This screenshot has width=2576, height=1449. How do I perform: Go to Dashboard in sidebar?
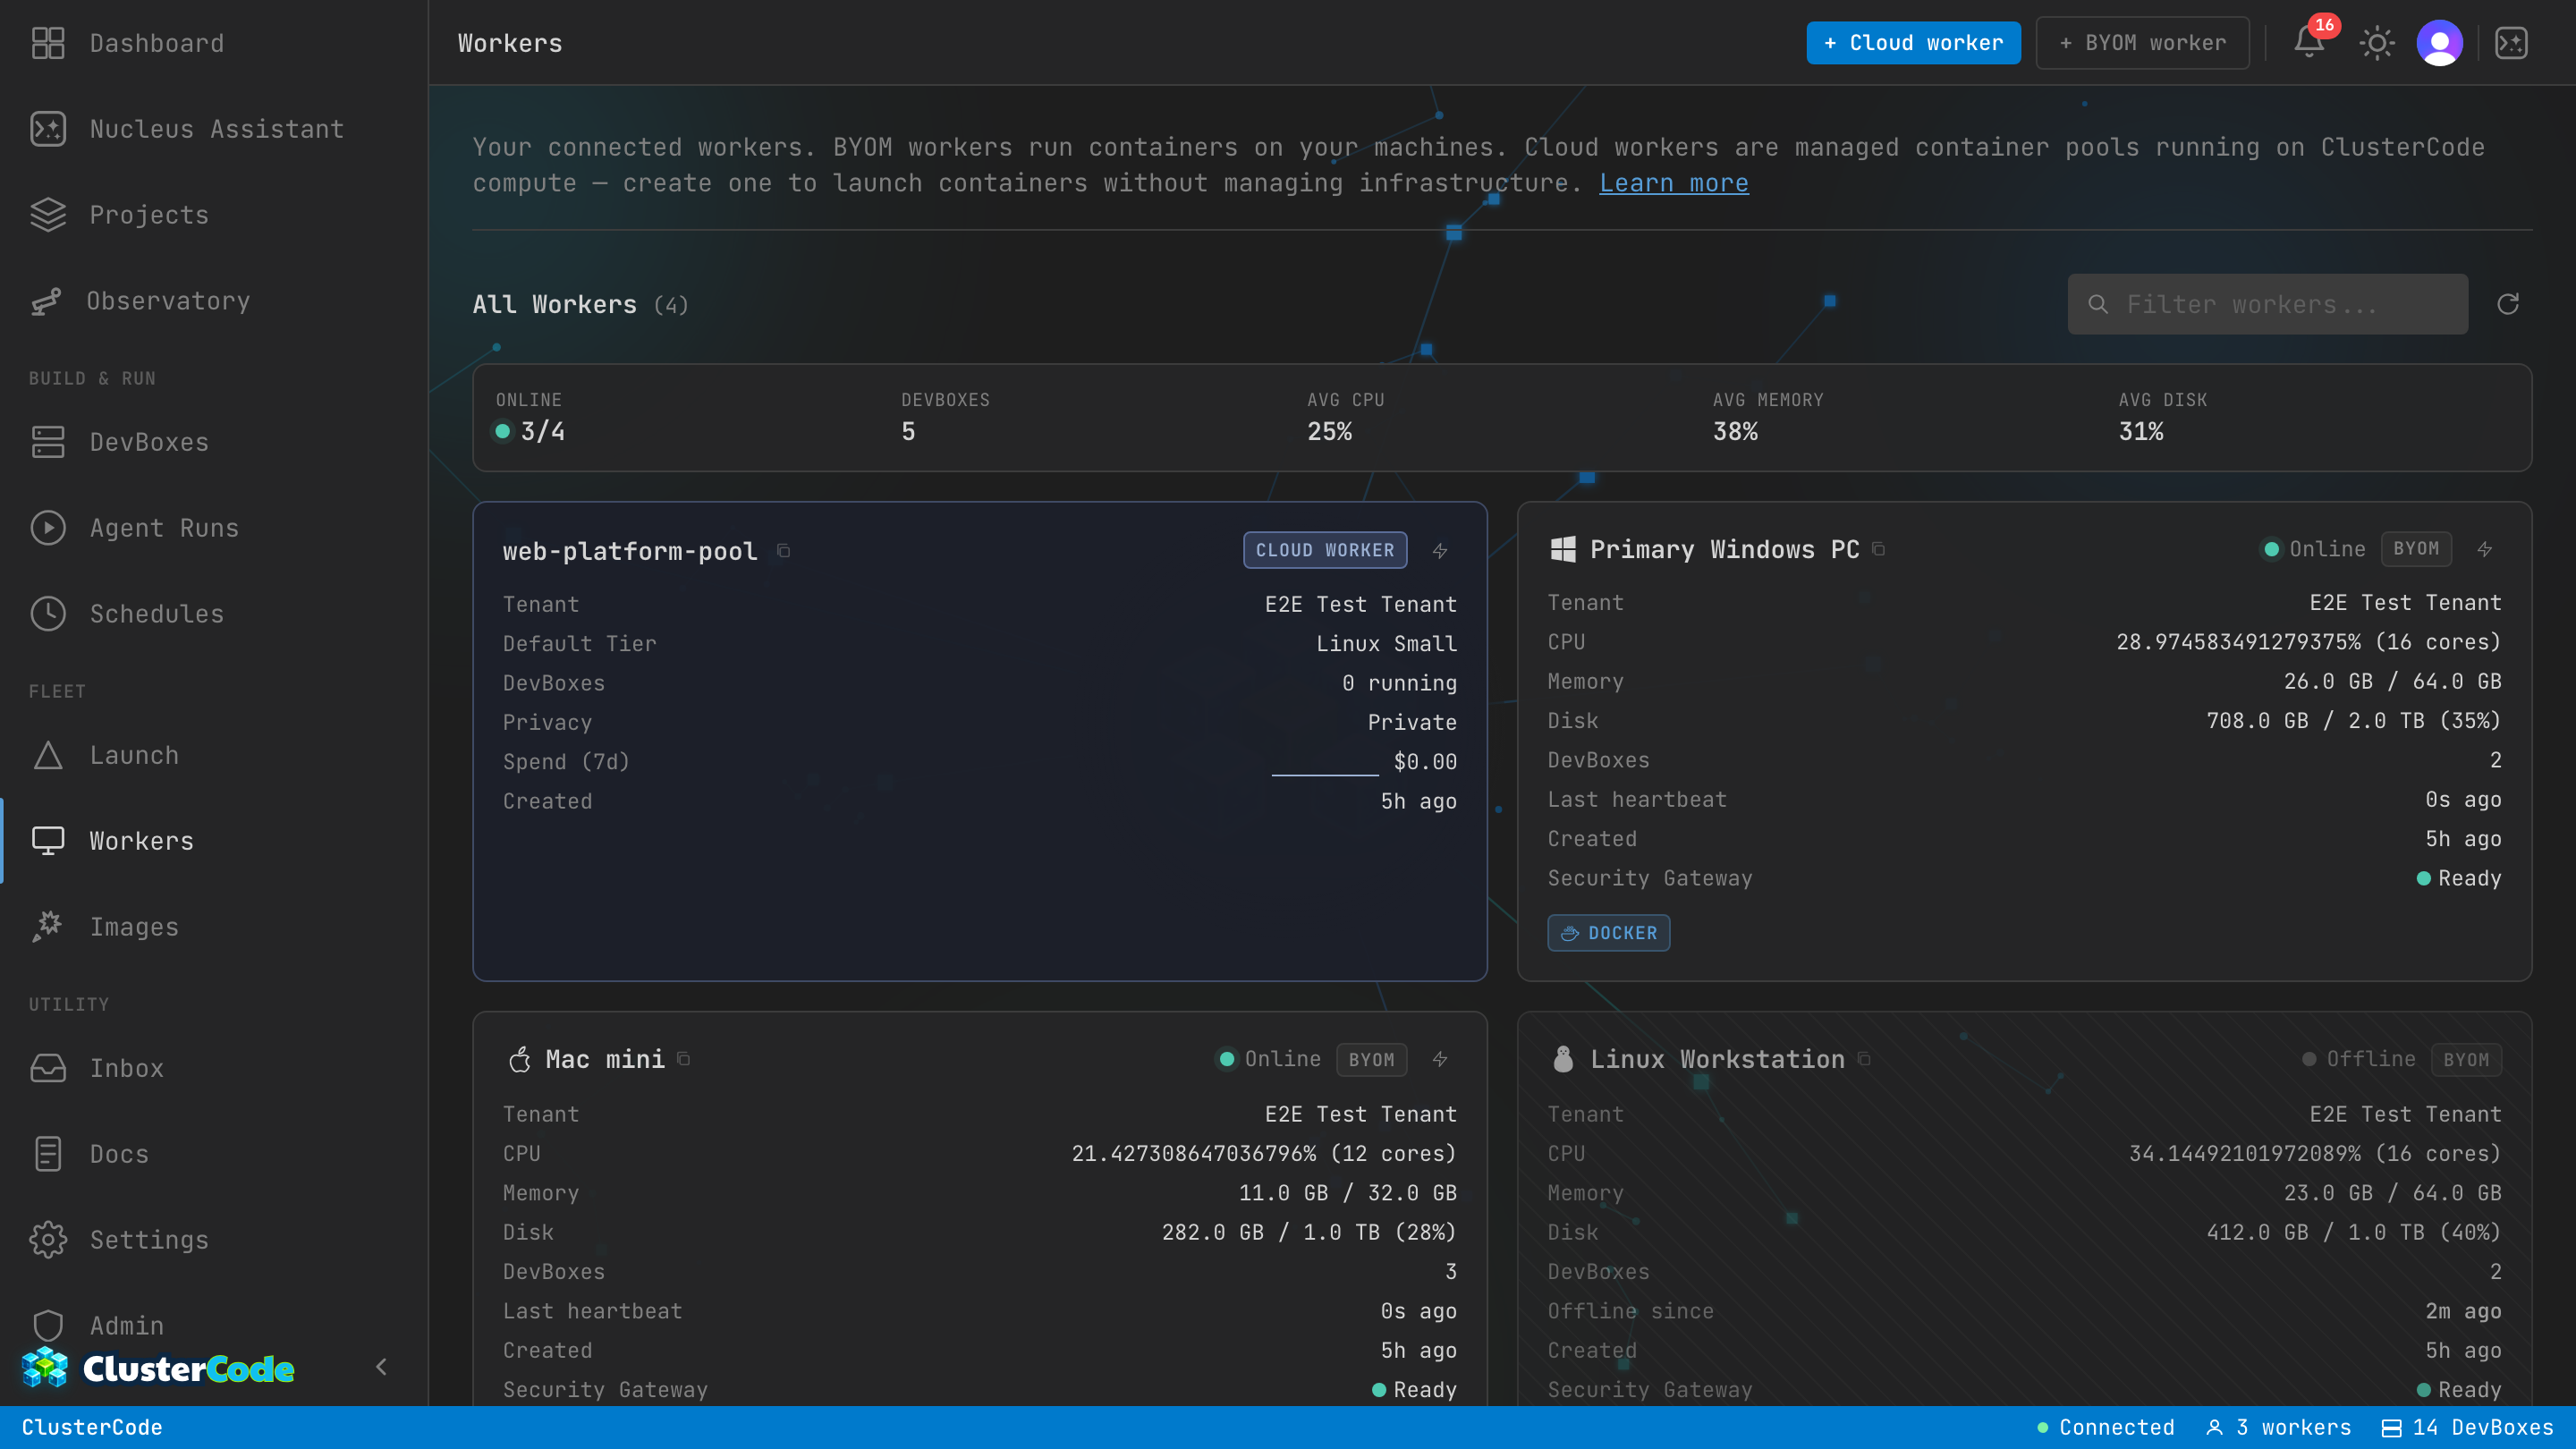(x=214, y=43)
